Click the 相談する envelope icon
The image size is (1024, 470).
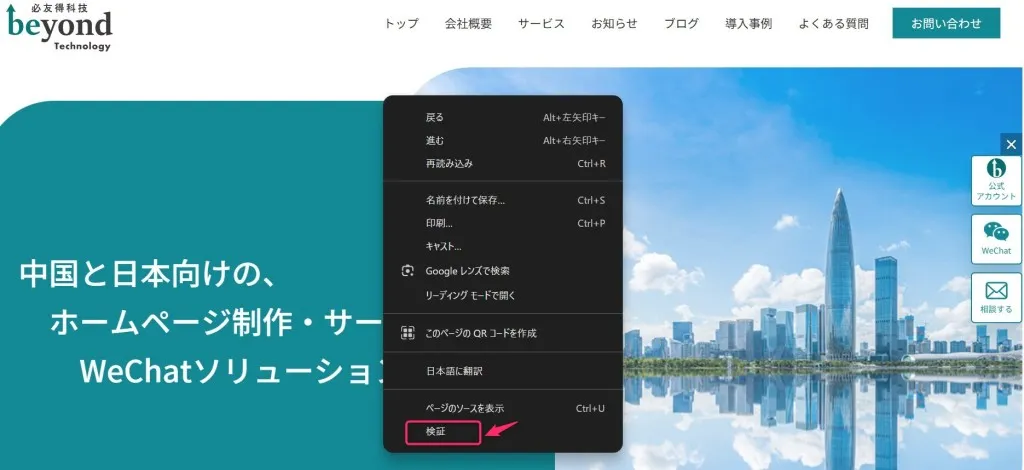(996, 297)
